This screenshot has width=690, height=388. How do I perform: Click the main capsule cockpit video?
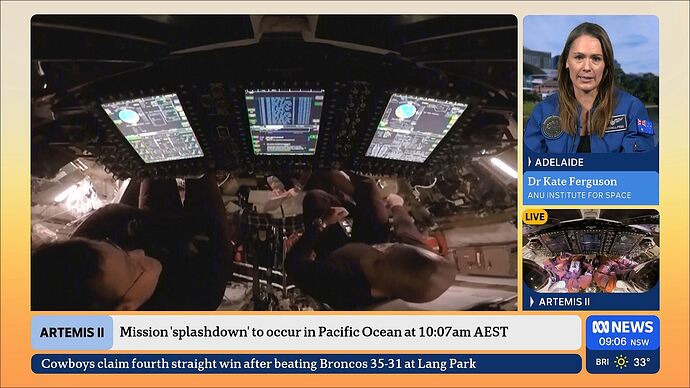[274, 163]
